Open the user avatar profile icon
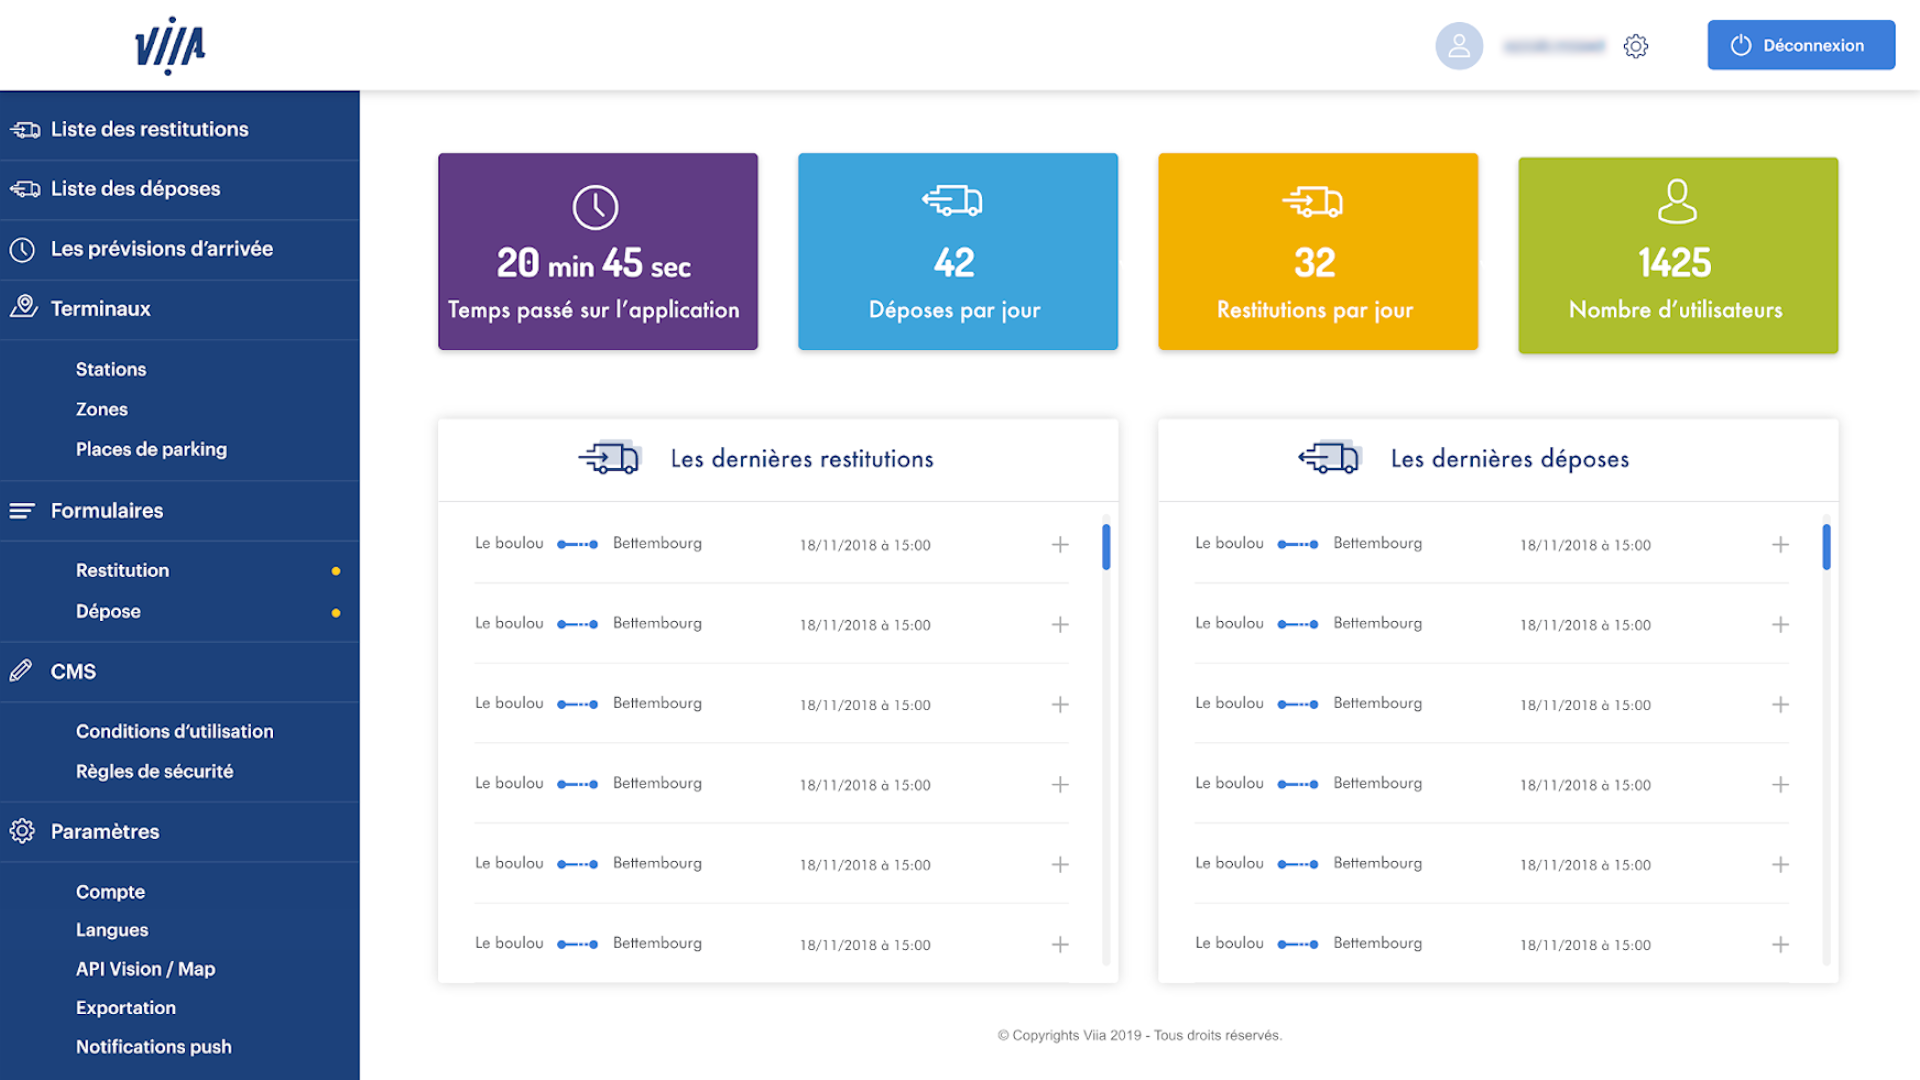Screen dimensions: 1920x1080 [1459, 46]
